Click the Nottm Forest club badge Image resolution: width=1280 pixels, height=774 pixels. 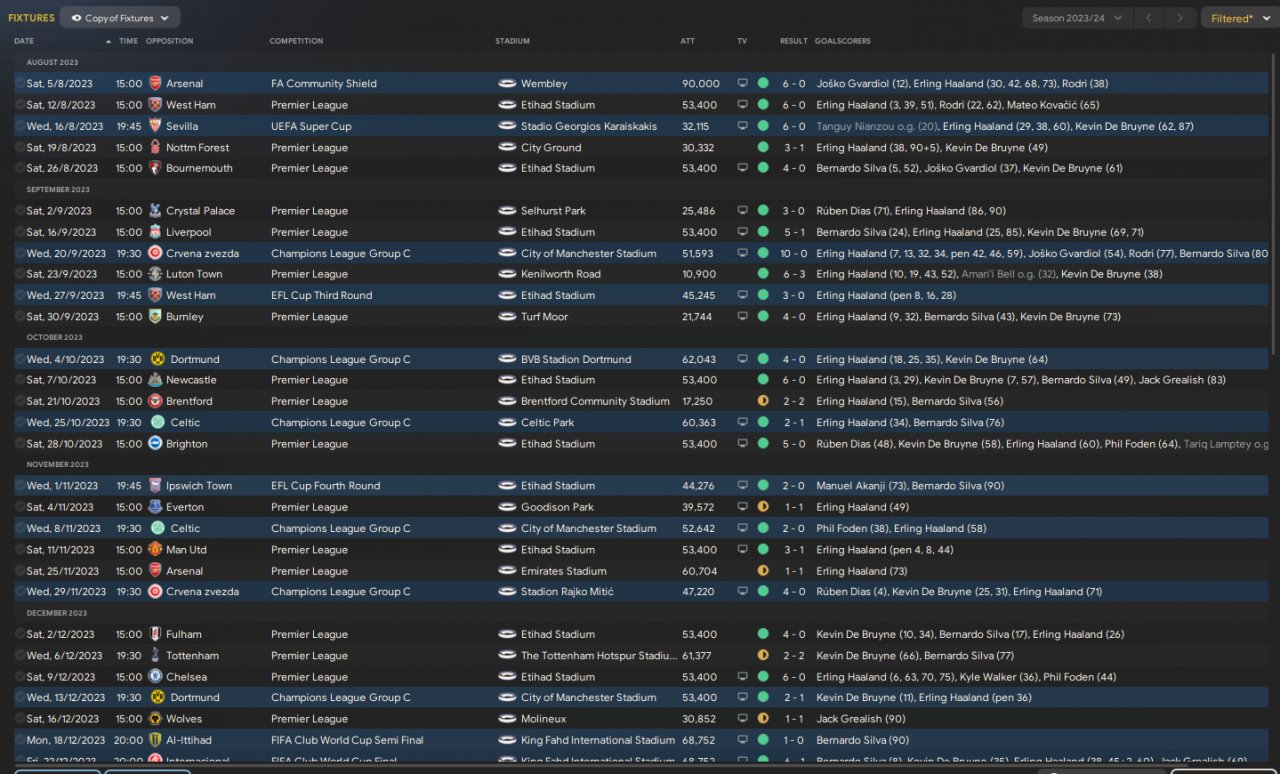point(155,148)
